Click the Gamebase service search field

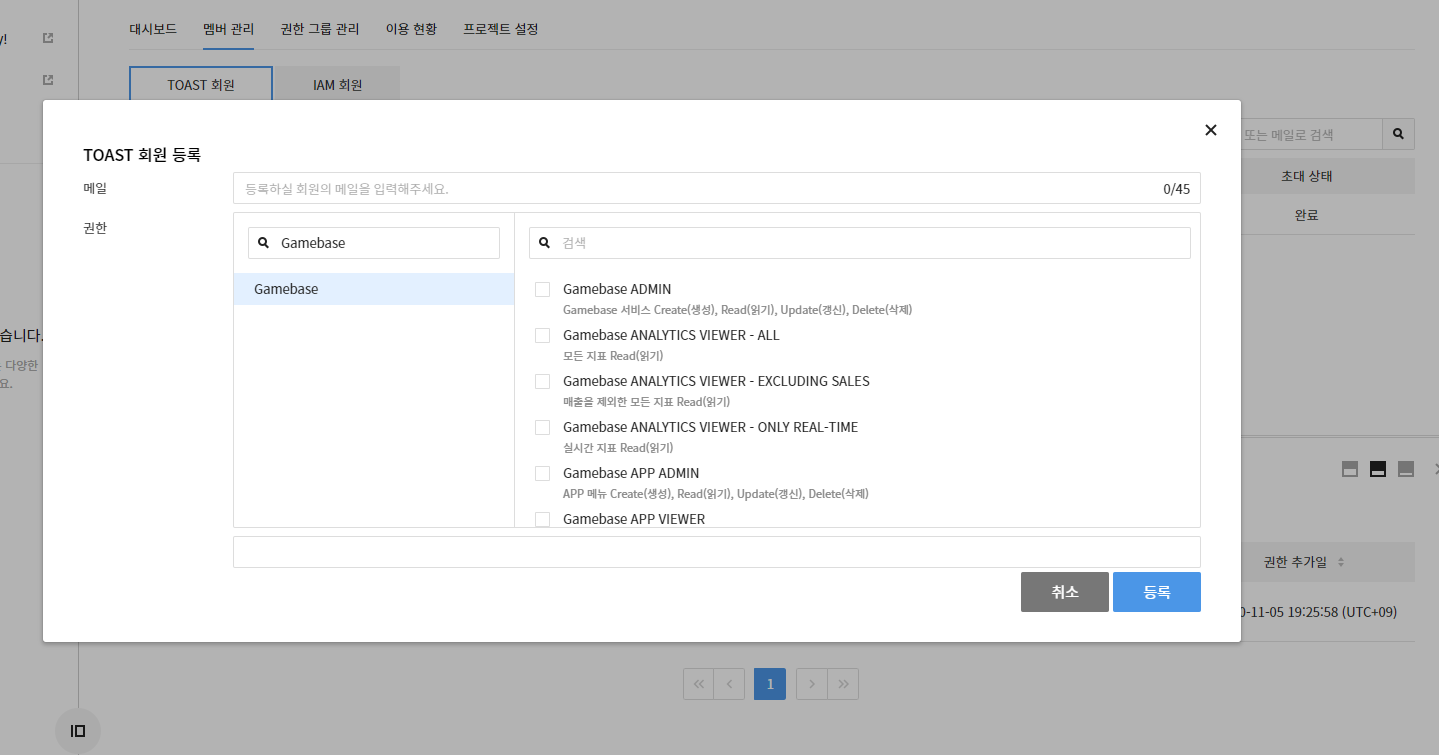pyautogui.click(x=374, y=243)
